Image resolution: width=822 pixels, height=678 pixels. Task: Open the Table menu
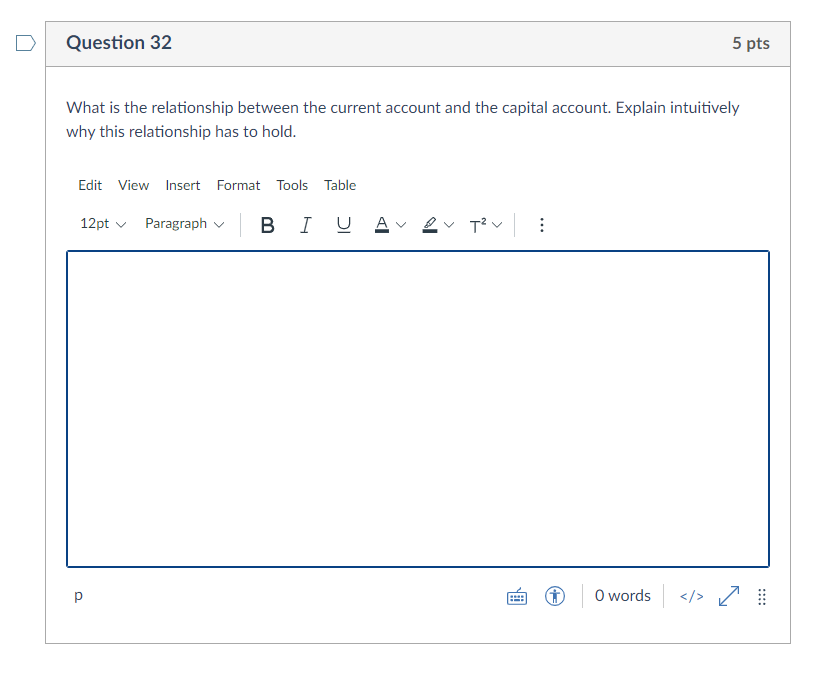(339, 185)
